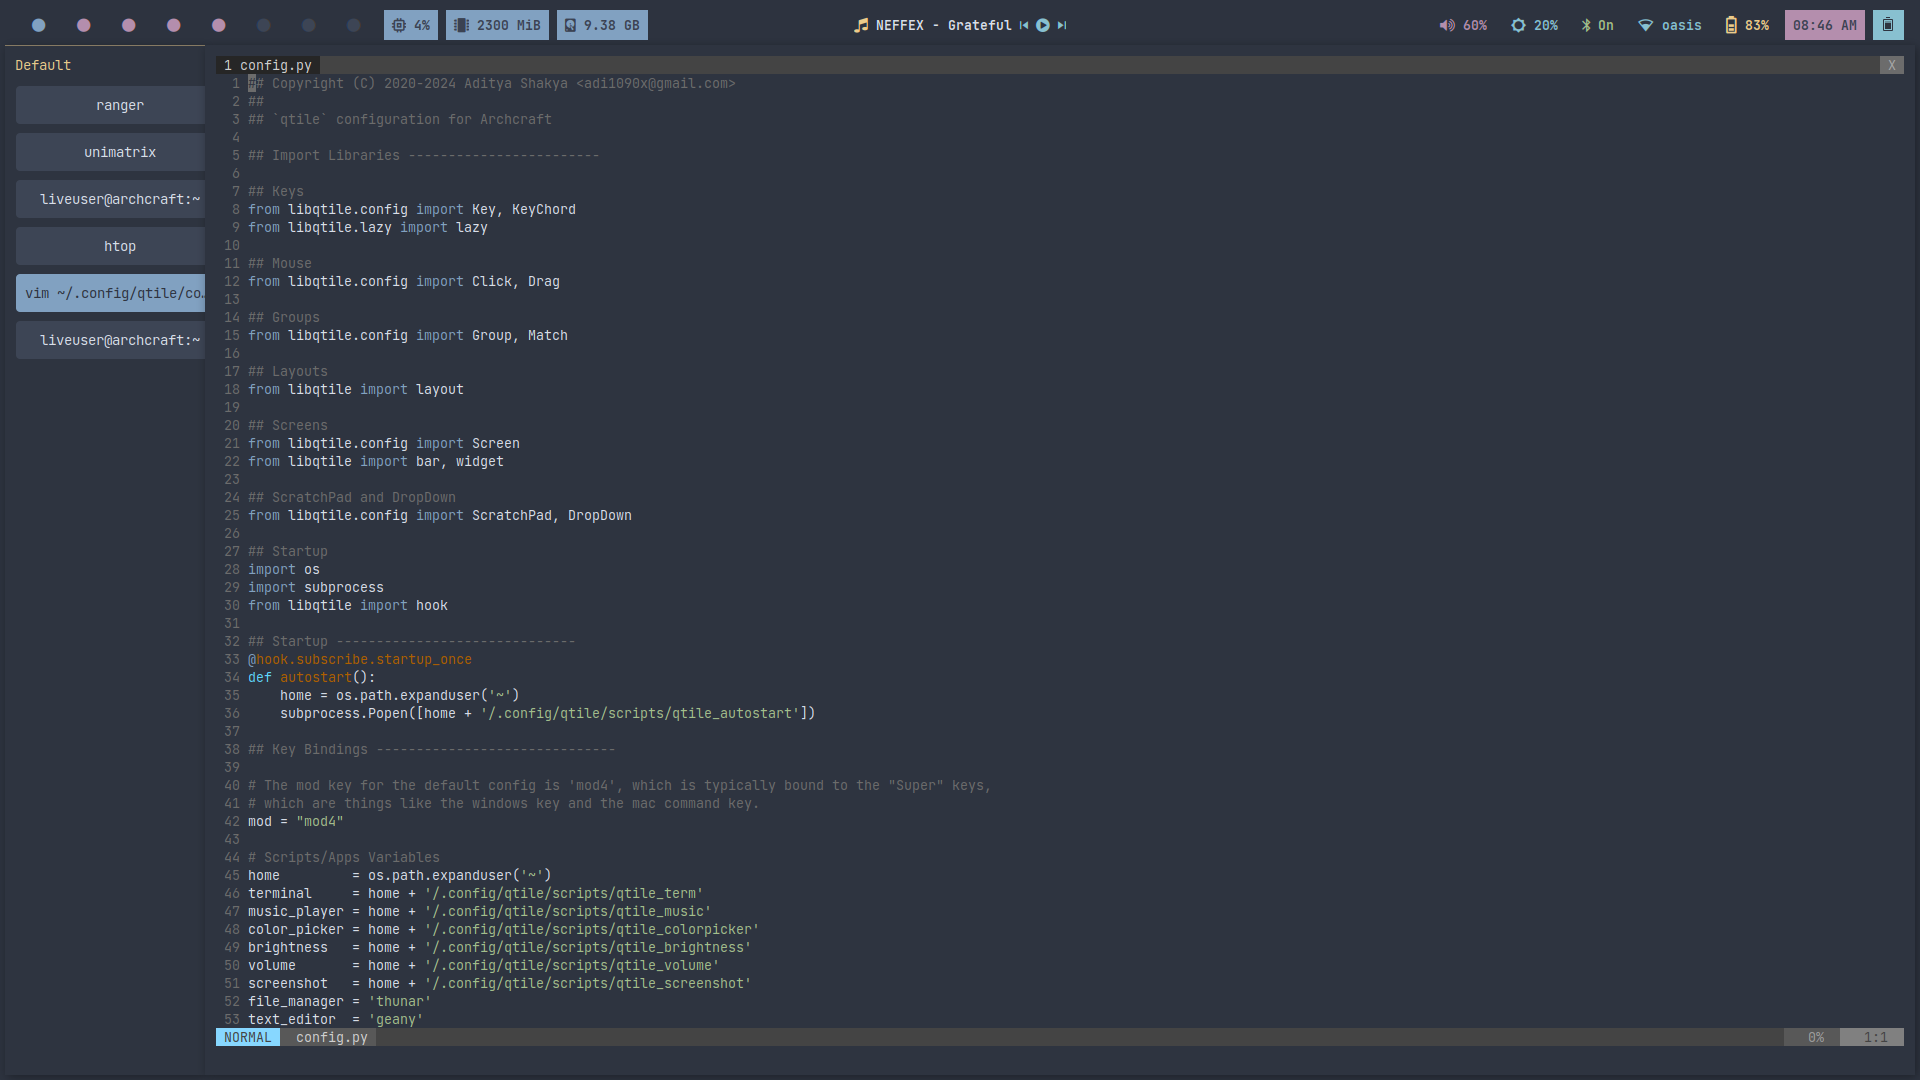Image resolution: width=1920 pixels, height=1080 pixels.
Task: Click the CPU usage icon in bar
Action: tap(399, 25)
